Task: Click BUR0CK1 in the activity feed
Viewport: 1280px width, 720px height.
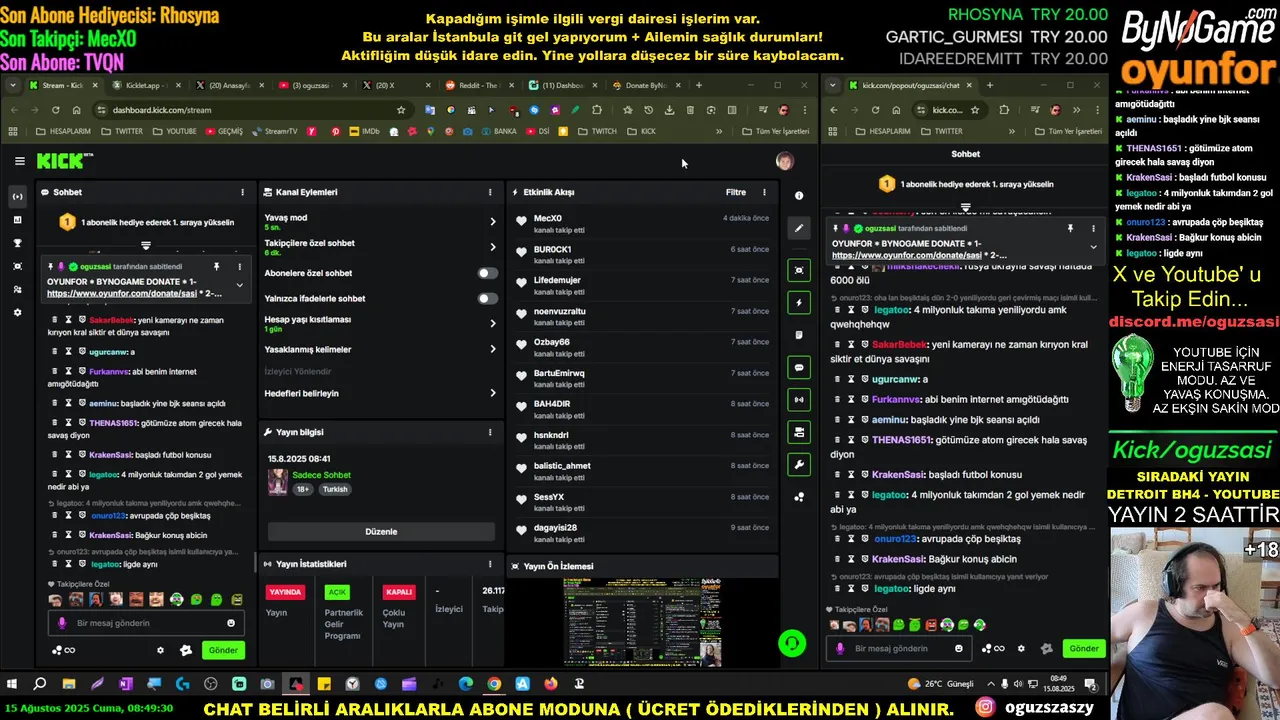Action: click(552, 249)
